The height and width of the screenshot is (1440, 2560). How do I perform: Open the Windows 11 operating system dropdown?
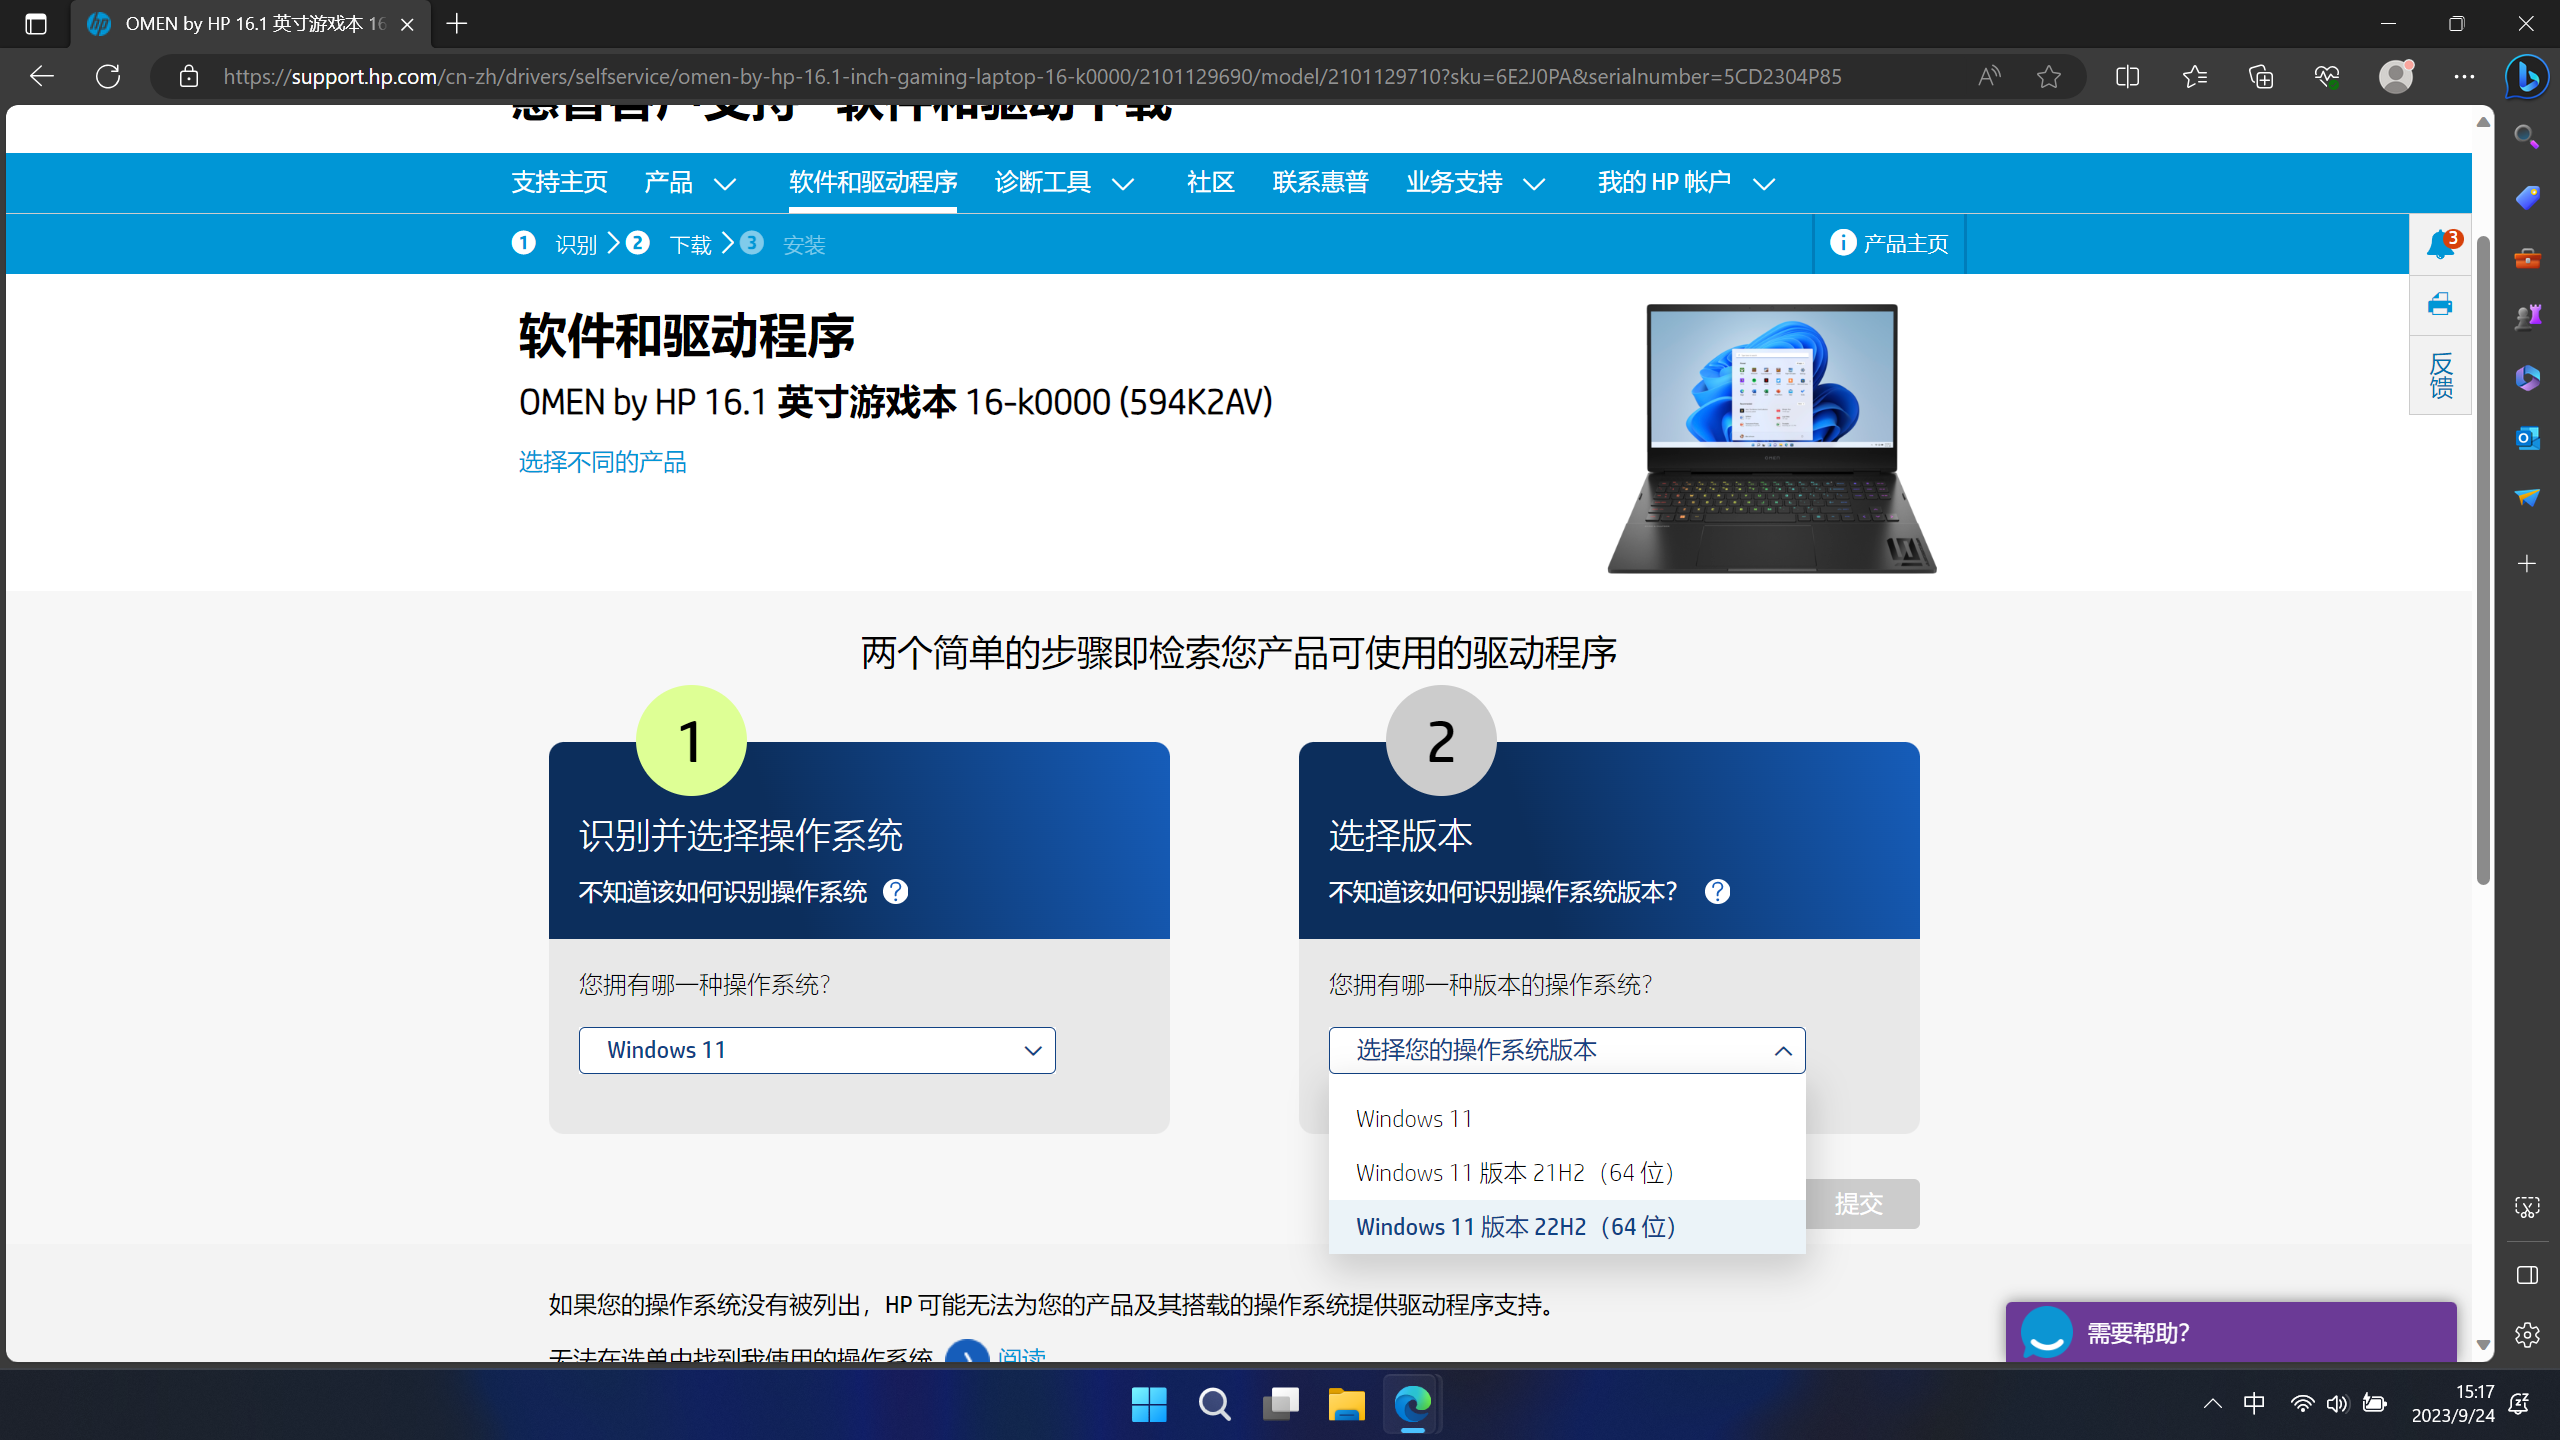817,1050
